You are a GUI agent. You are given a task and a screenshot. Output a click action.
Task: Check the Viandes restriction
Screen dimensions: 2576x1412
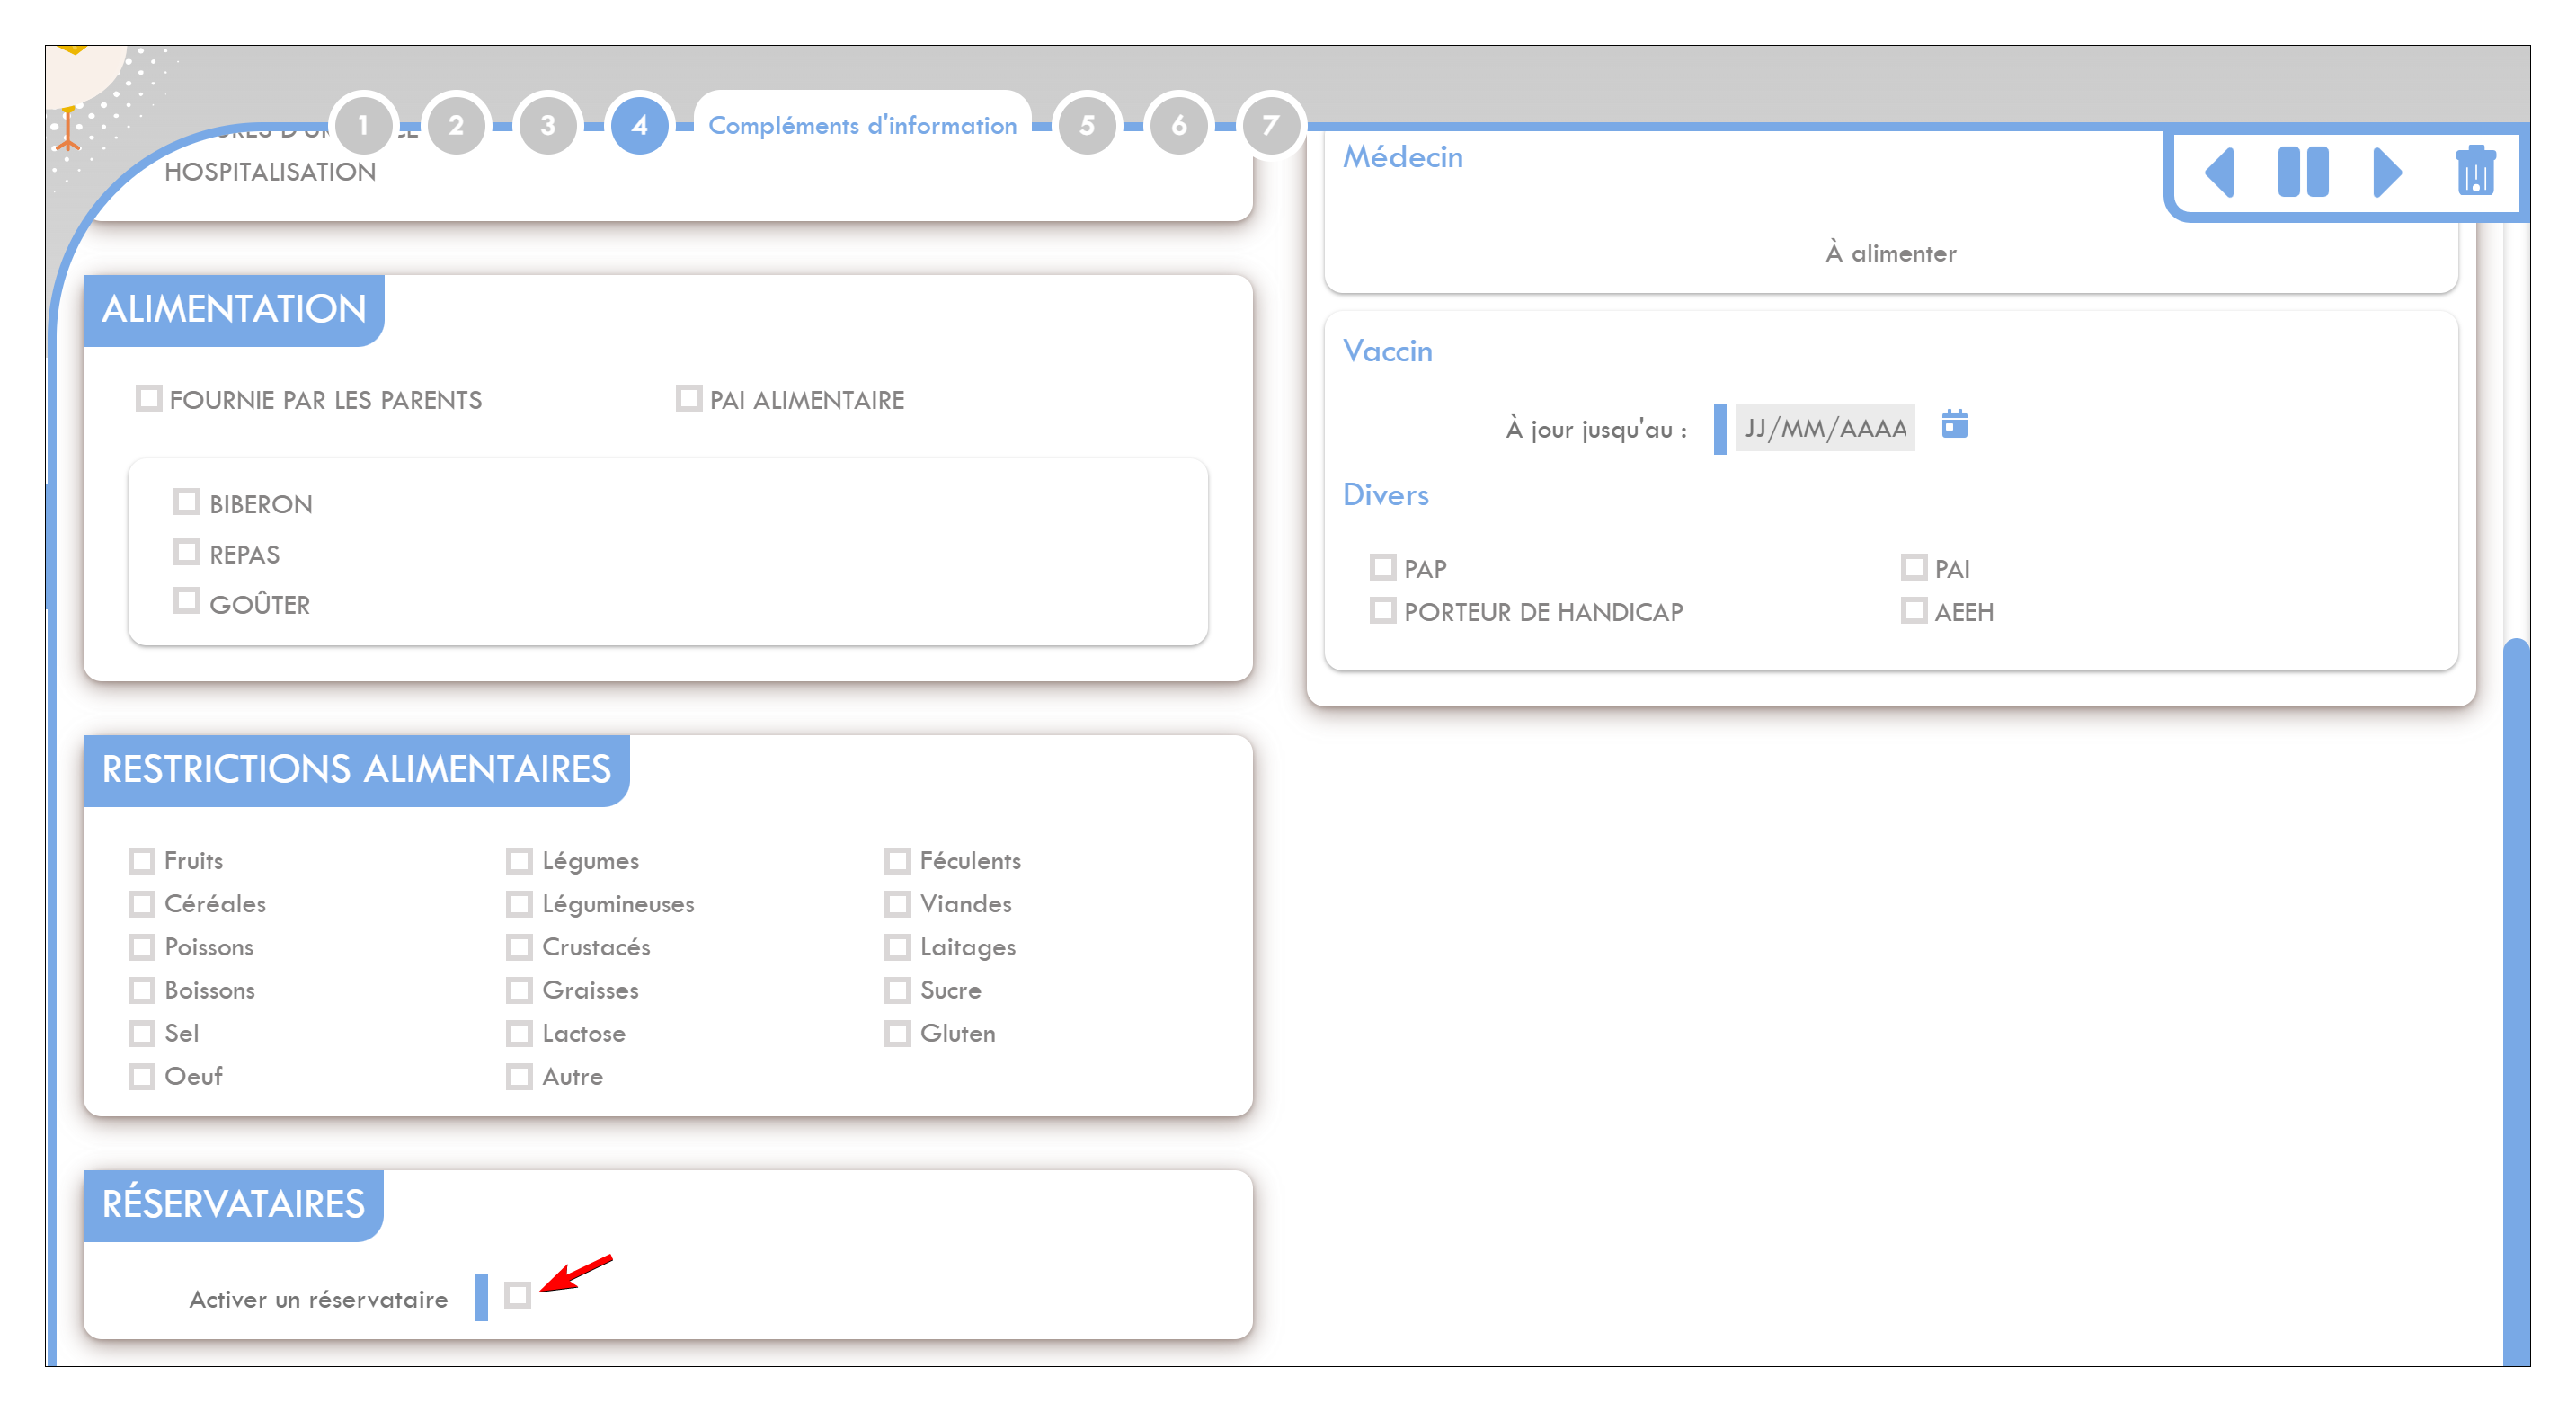point(898,903)
